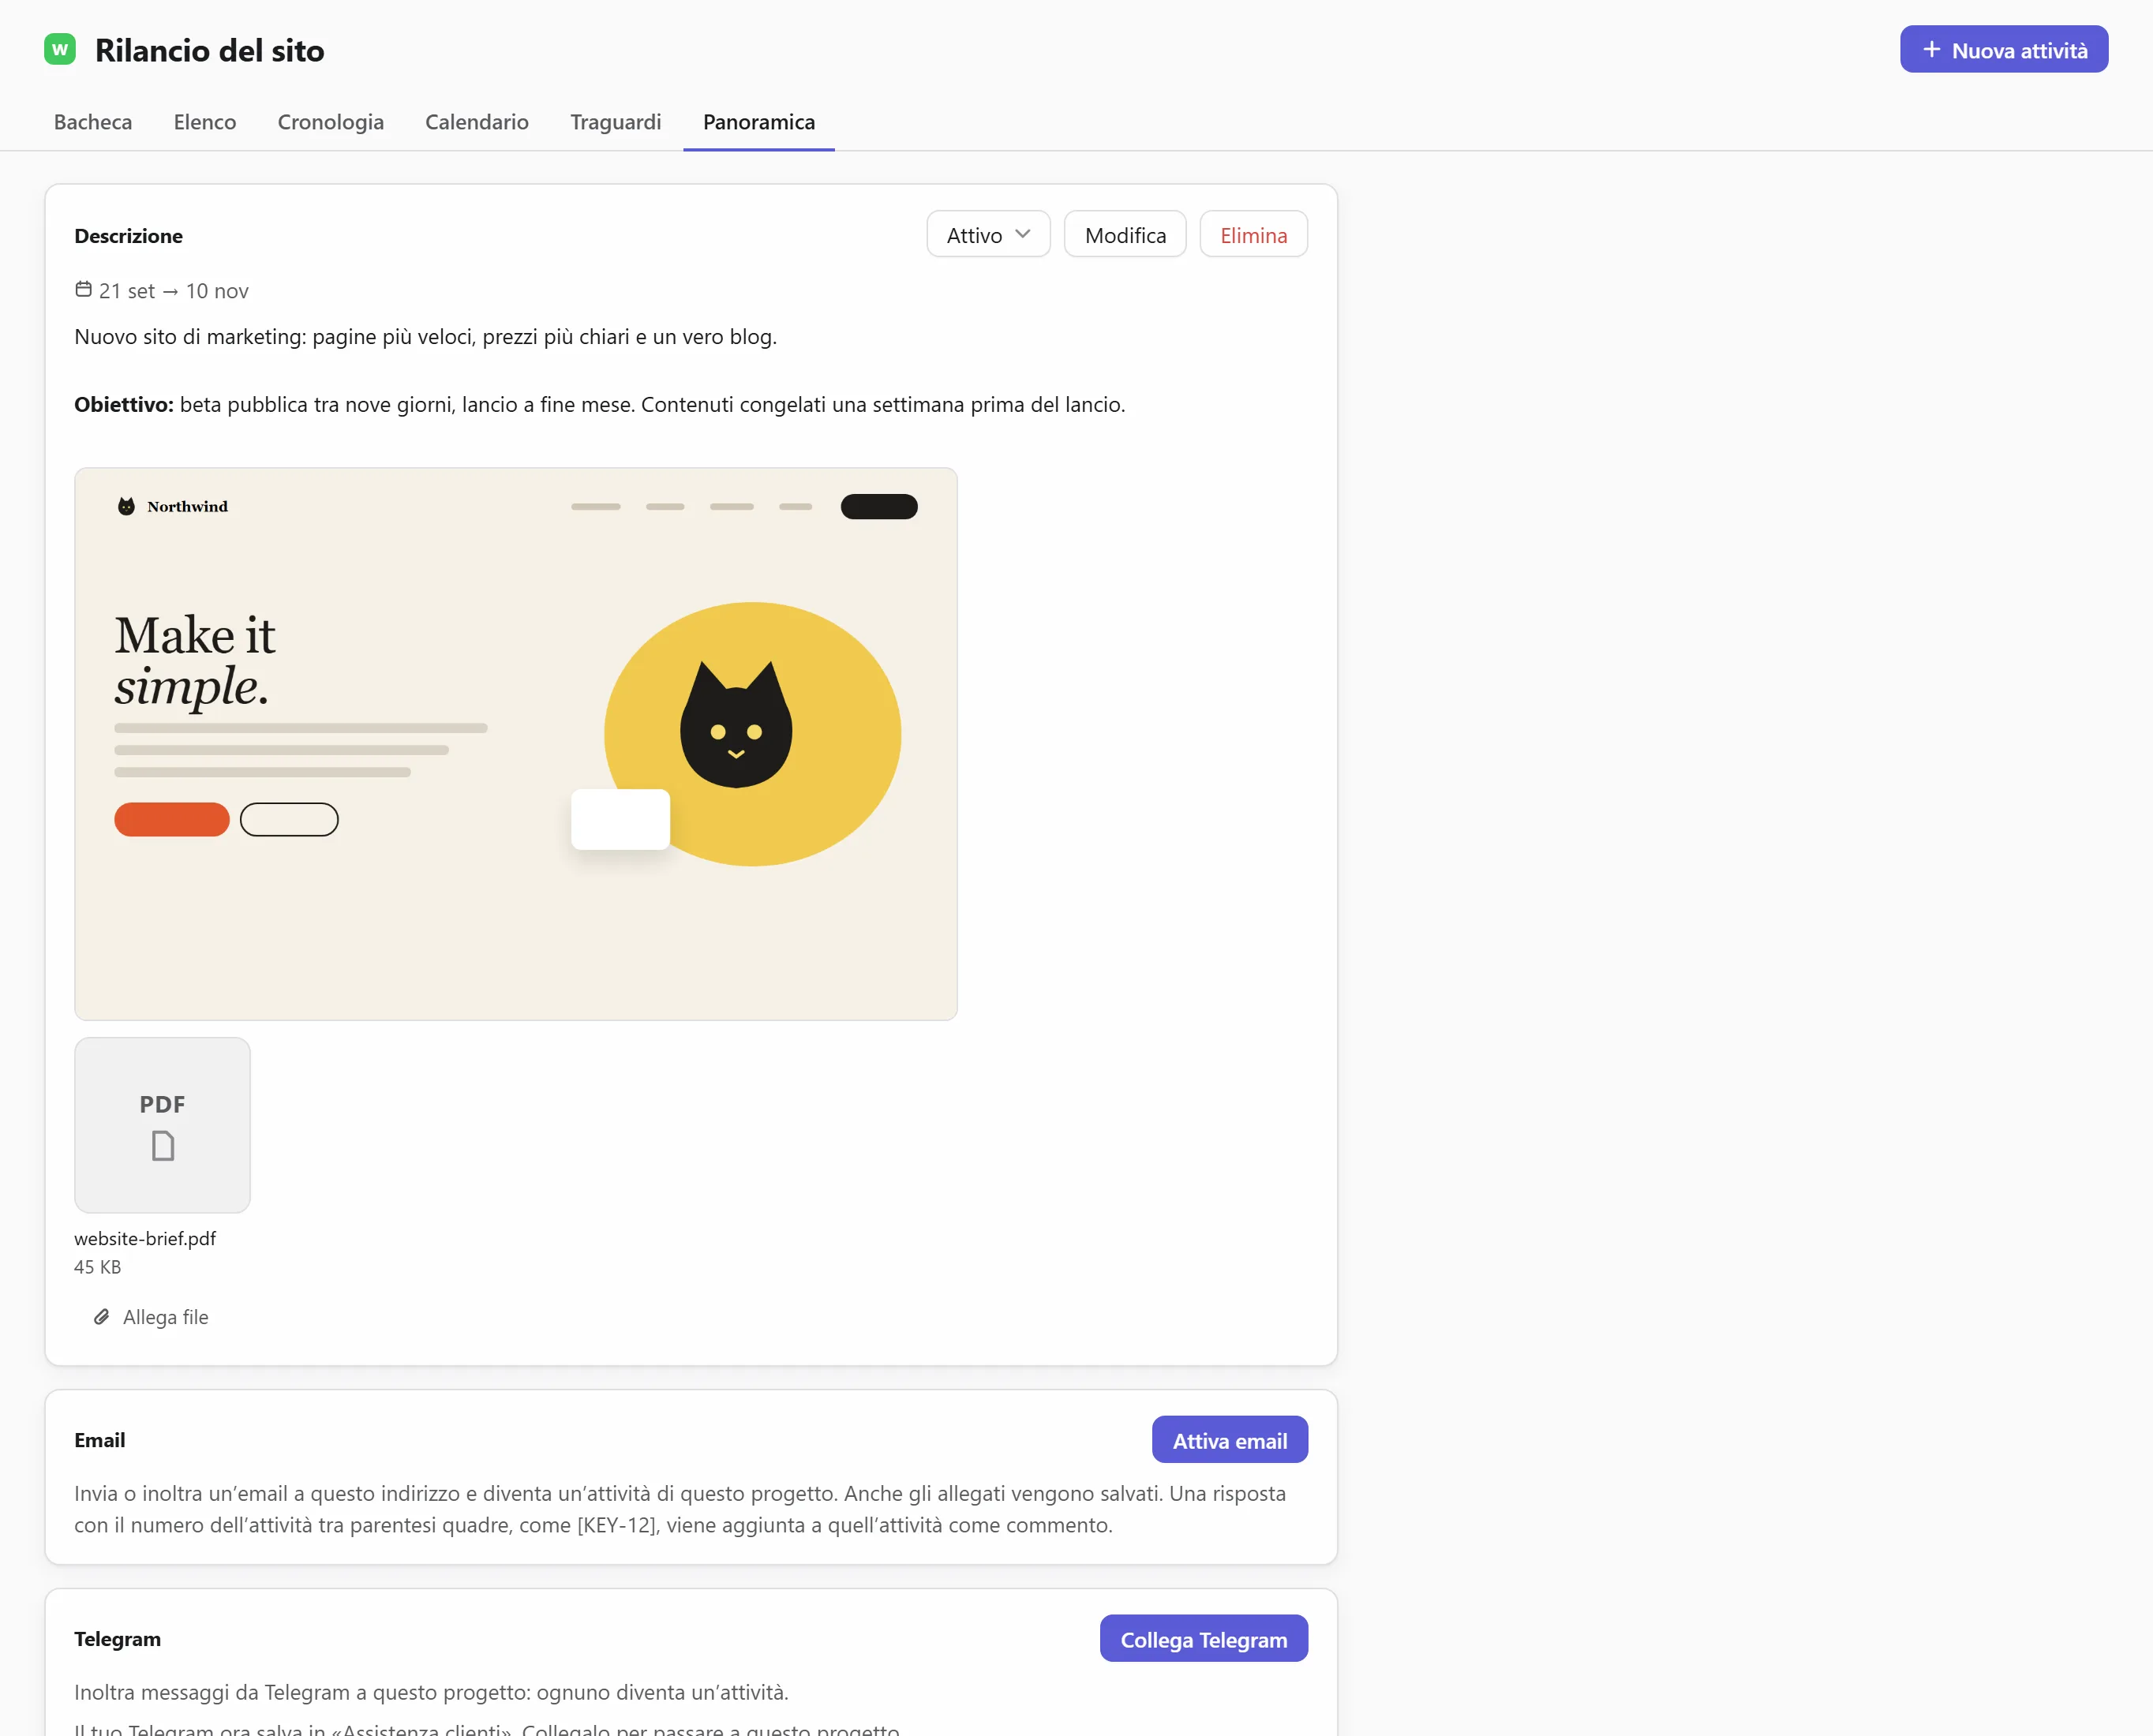Click the green W project icon

60,49
